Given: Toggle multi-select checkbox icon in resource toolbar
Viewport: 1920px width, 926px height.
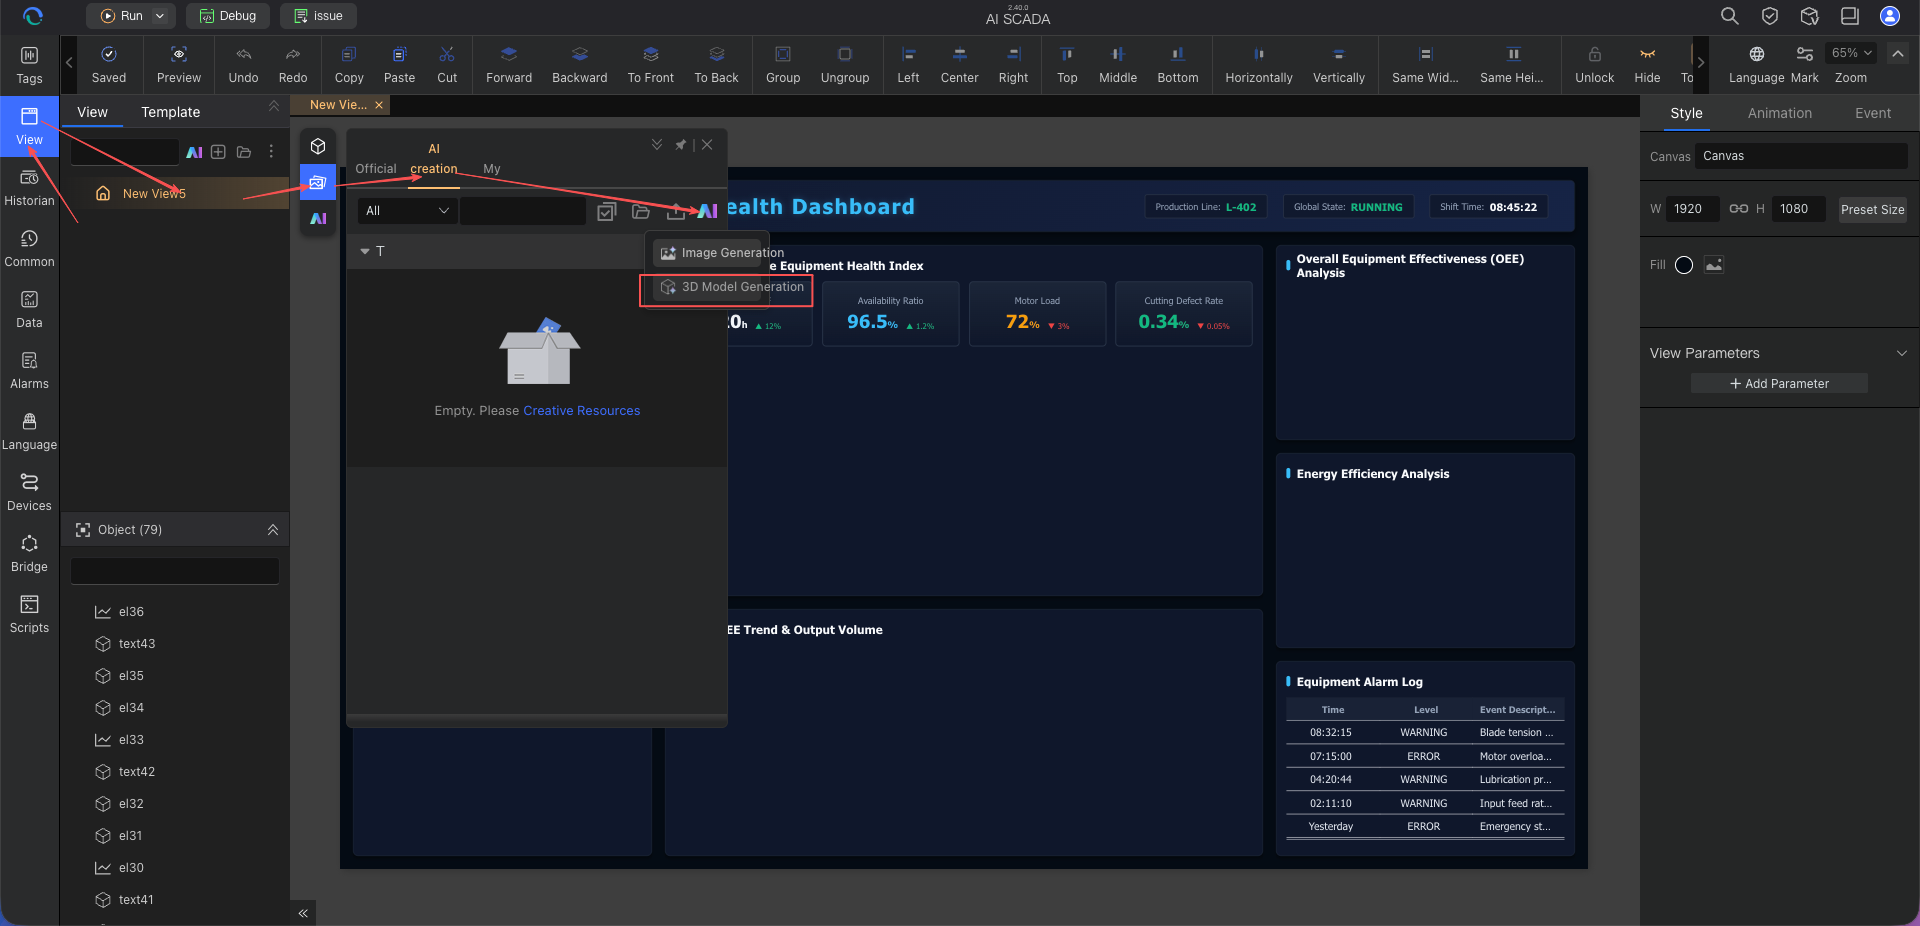Looking at the screenshot, I should [x=606, y=211].
